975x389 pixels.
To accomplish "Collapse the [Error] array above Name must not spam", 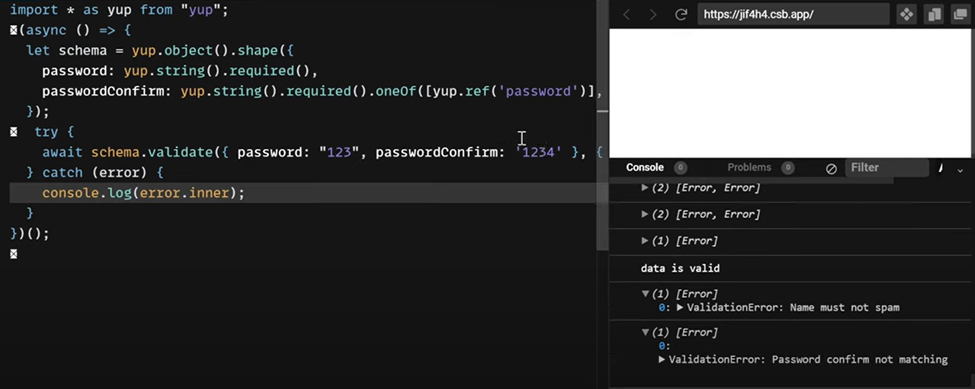I will (x=645, y=294).
